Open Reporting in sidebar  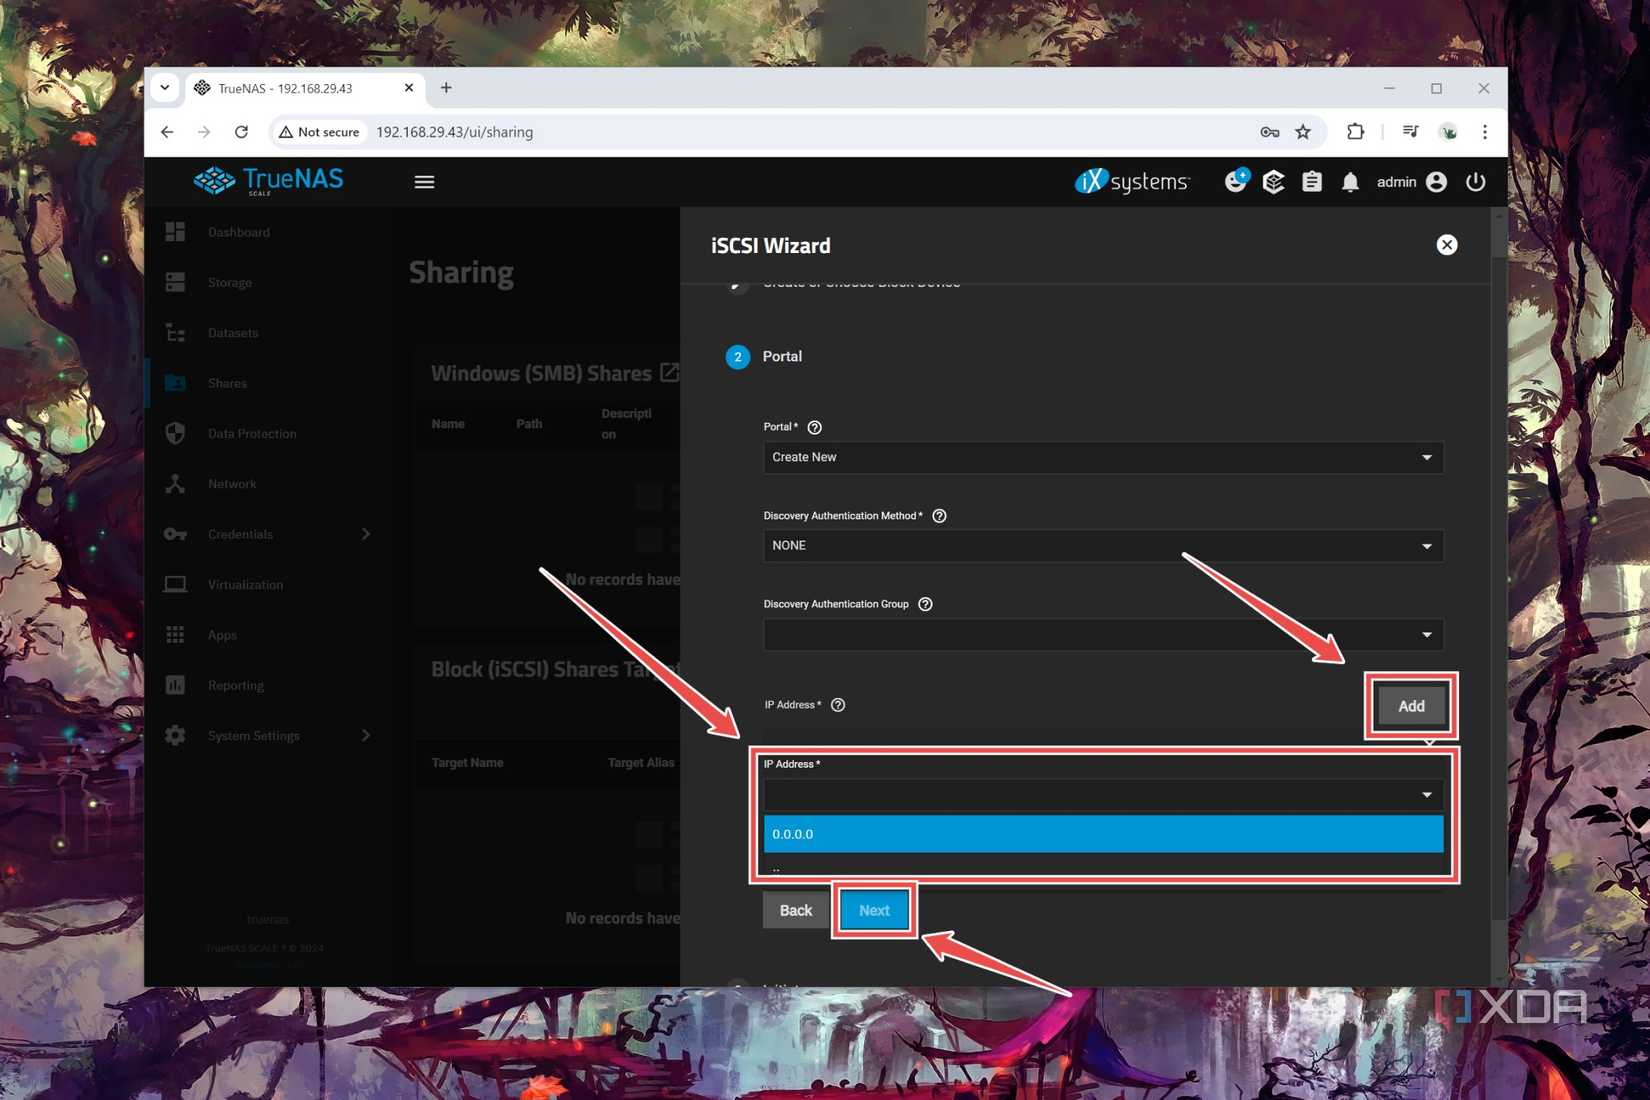coord(236,685)
